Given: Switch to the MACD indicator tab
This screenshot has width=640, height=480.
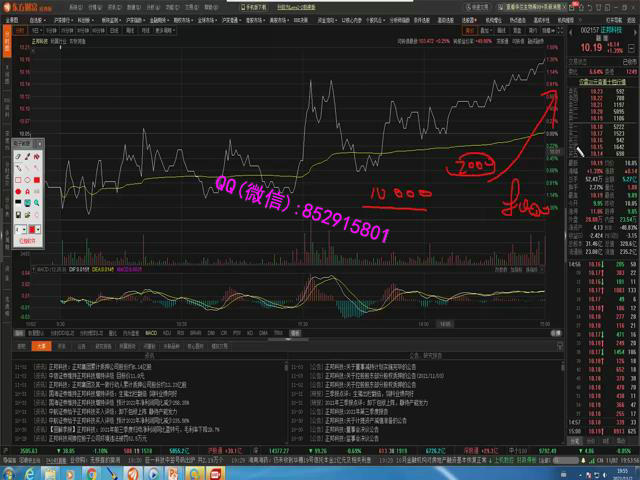Looking at the screenshot, I should click(150, 331).
